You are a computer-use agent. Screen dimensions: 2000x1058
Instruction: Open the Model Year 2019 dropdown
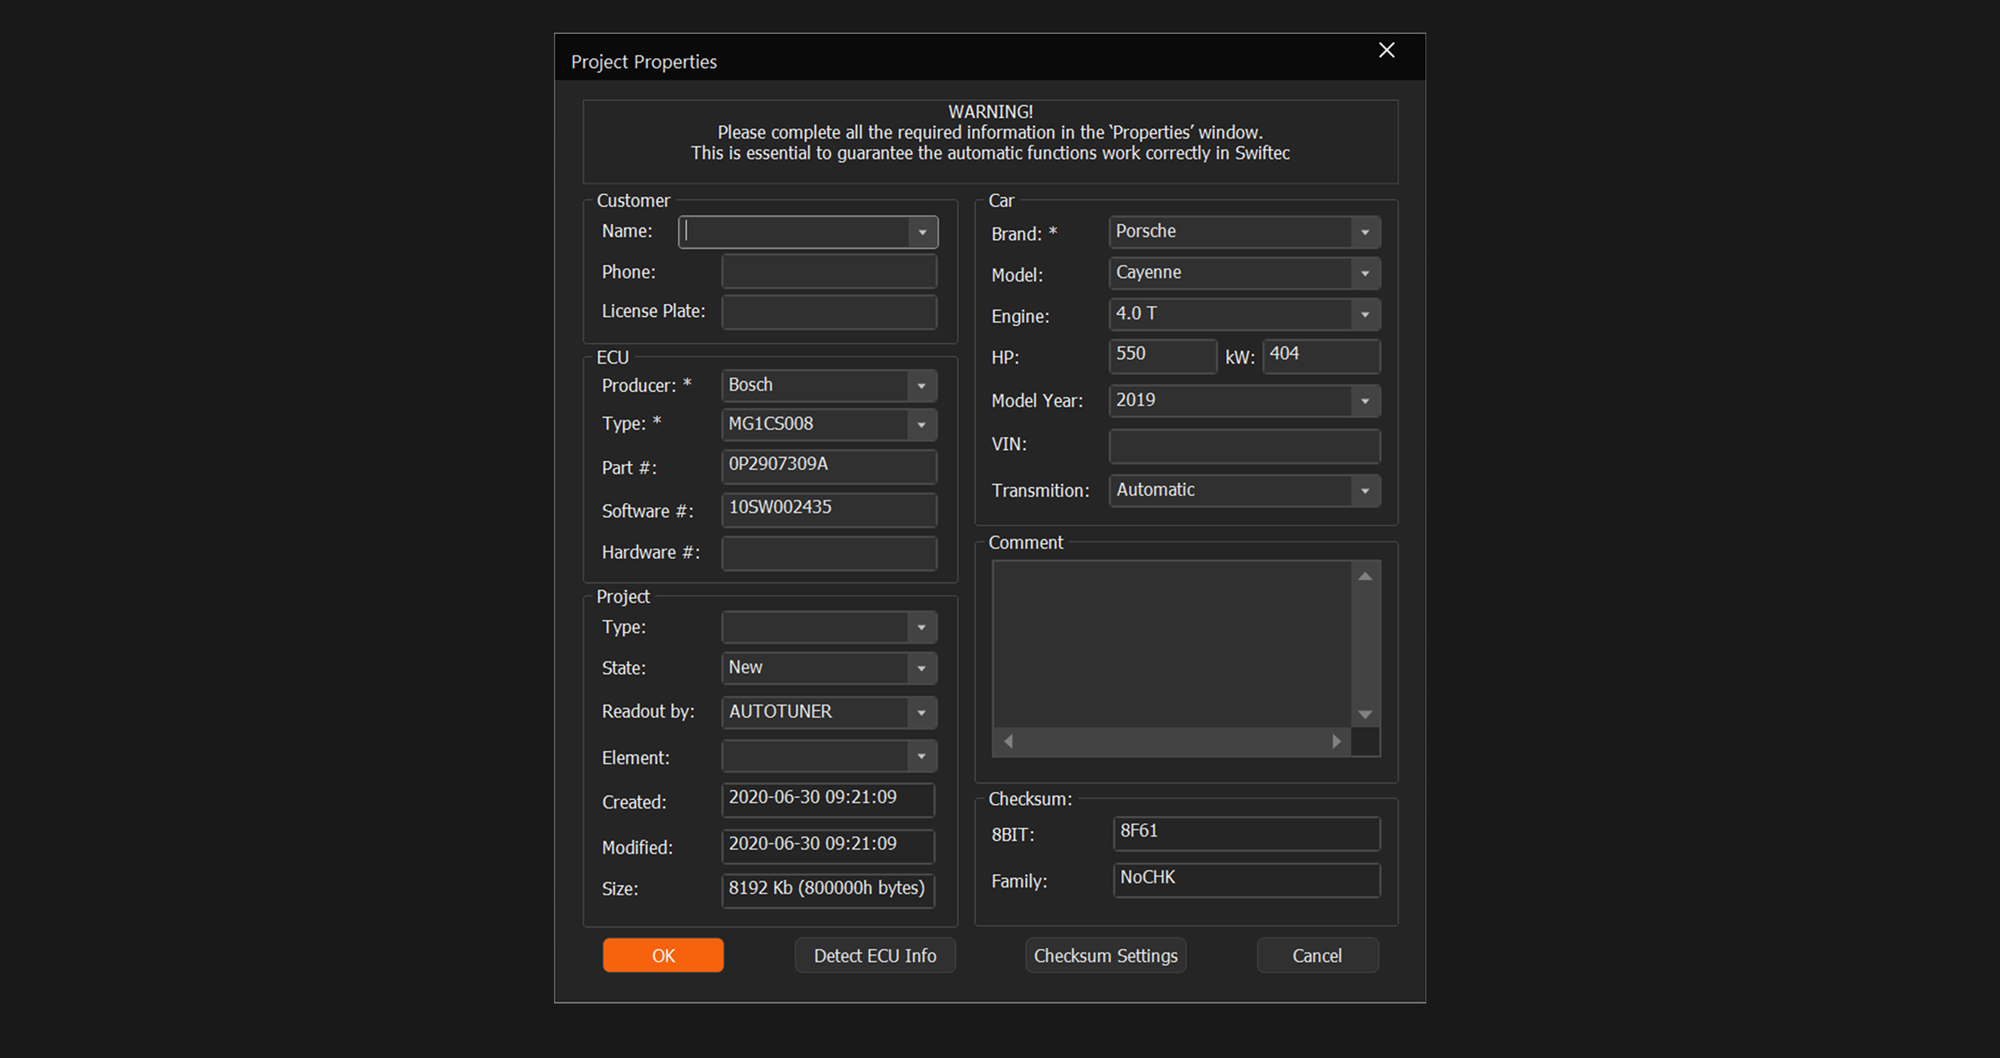tap(1364, 402)
